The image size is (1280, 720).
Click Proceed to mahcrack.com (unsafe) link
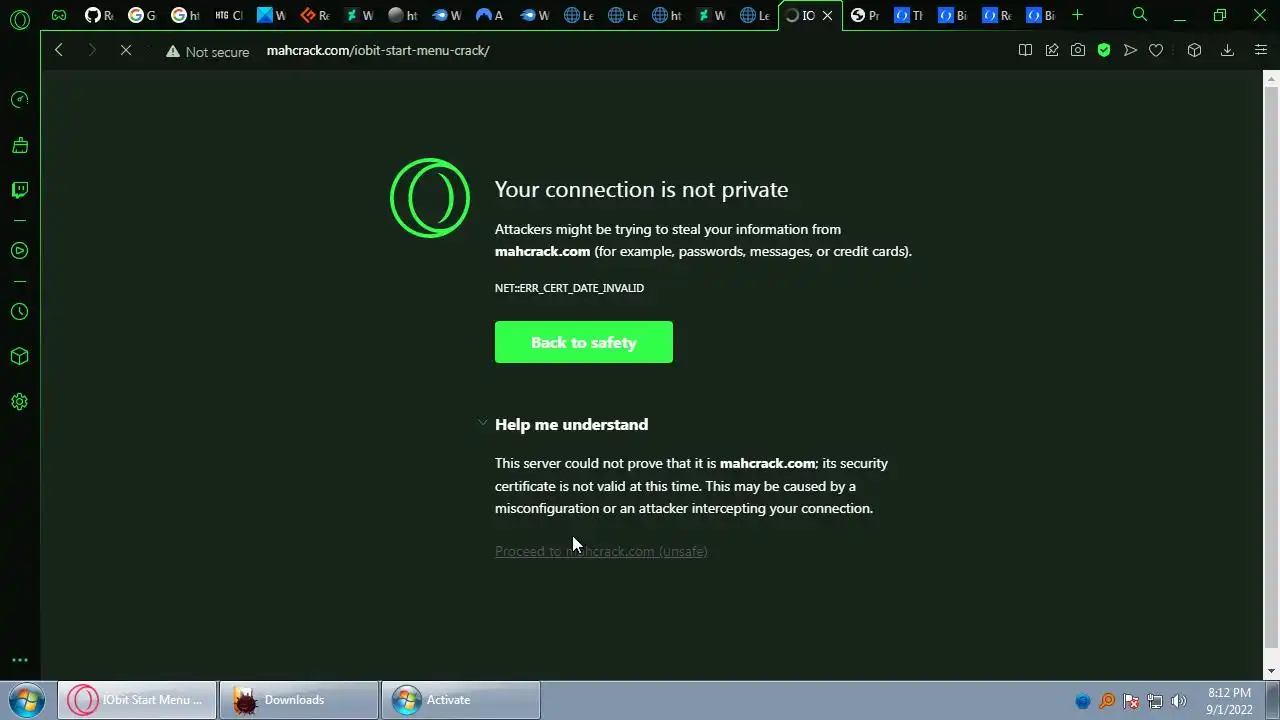click(601, 552)
